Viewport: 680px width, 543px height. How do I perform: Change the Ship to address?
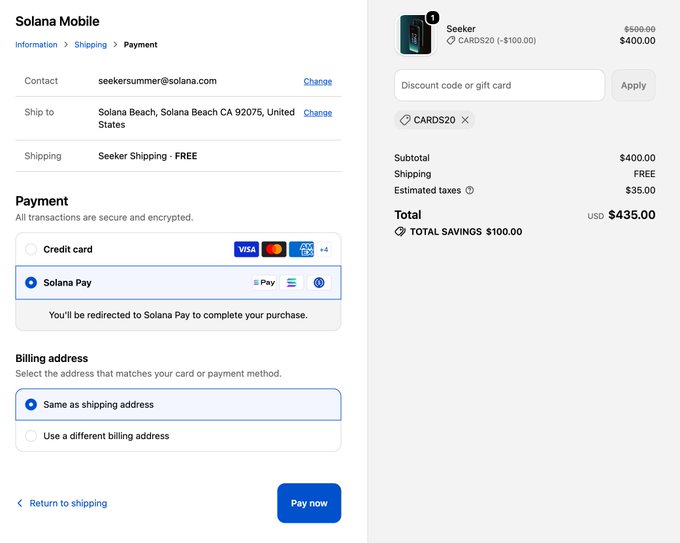tap(318, 112)
